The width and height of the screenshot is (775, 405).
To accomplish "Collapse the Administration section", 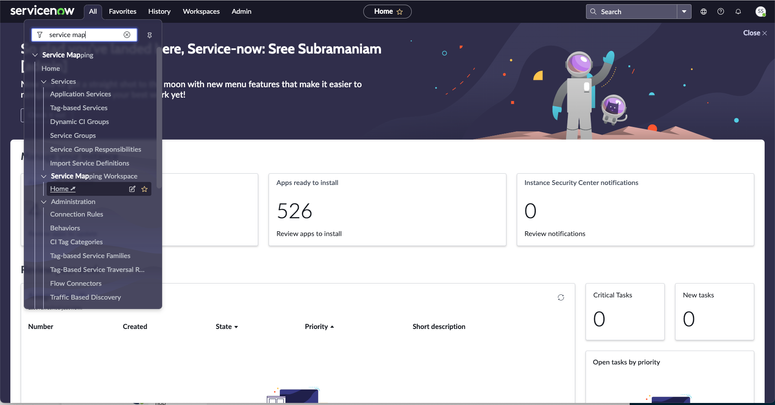I will 43,202.
